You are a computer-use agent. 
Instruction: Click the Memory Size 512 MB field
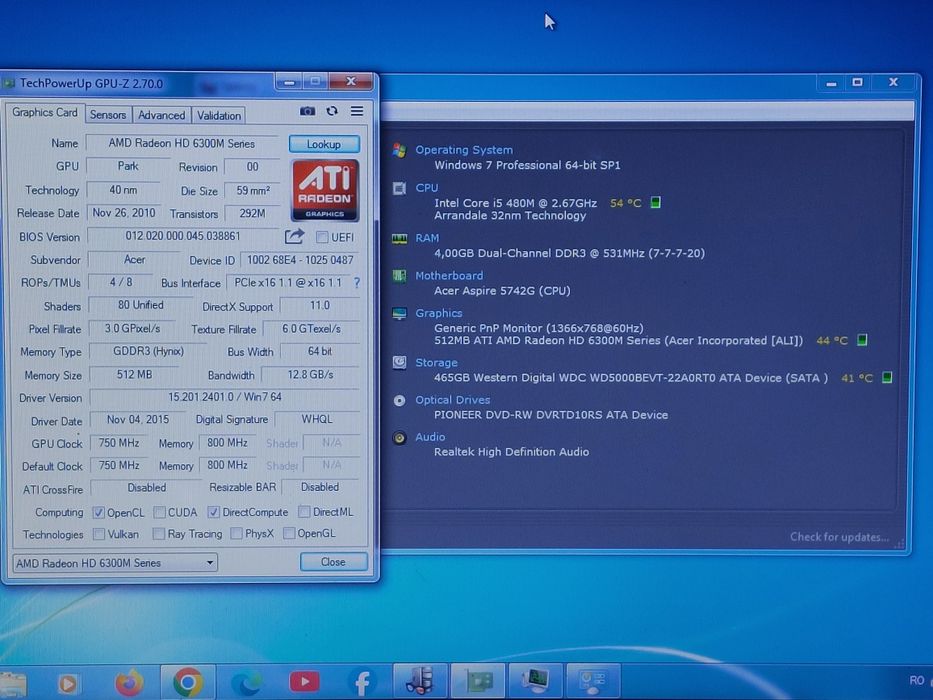pos(134,375)
